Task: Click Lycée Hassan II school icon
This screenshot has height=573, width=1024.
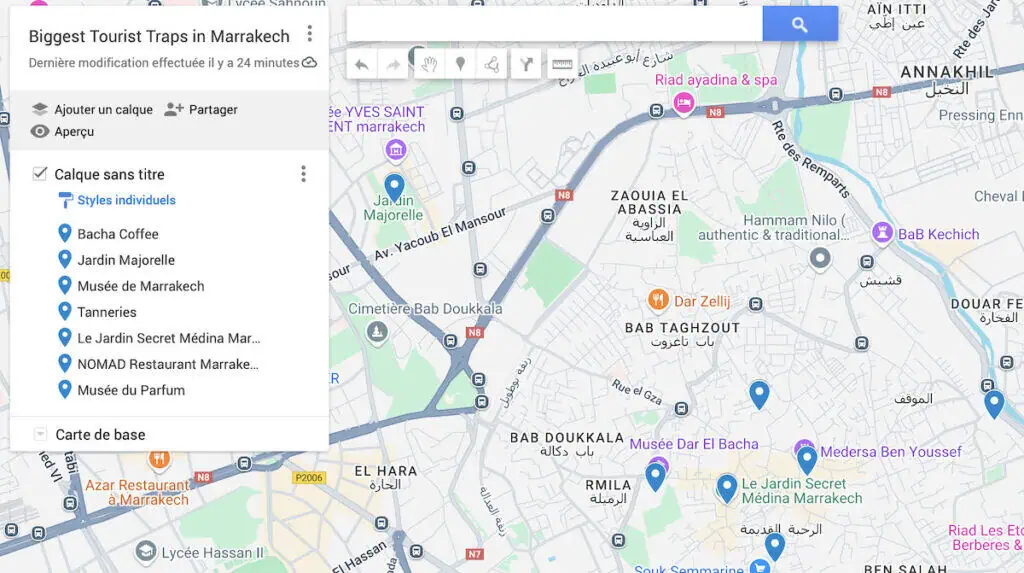Action: pyautogui.click(x=145, y=552)
